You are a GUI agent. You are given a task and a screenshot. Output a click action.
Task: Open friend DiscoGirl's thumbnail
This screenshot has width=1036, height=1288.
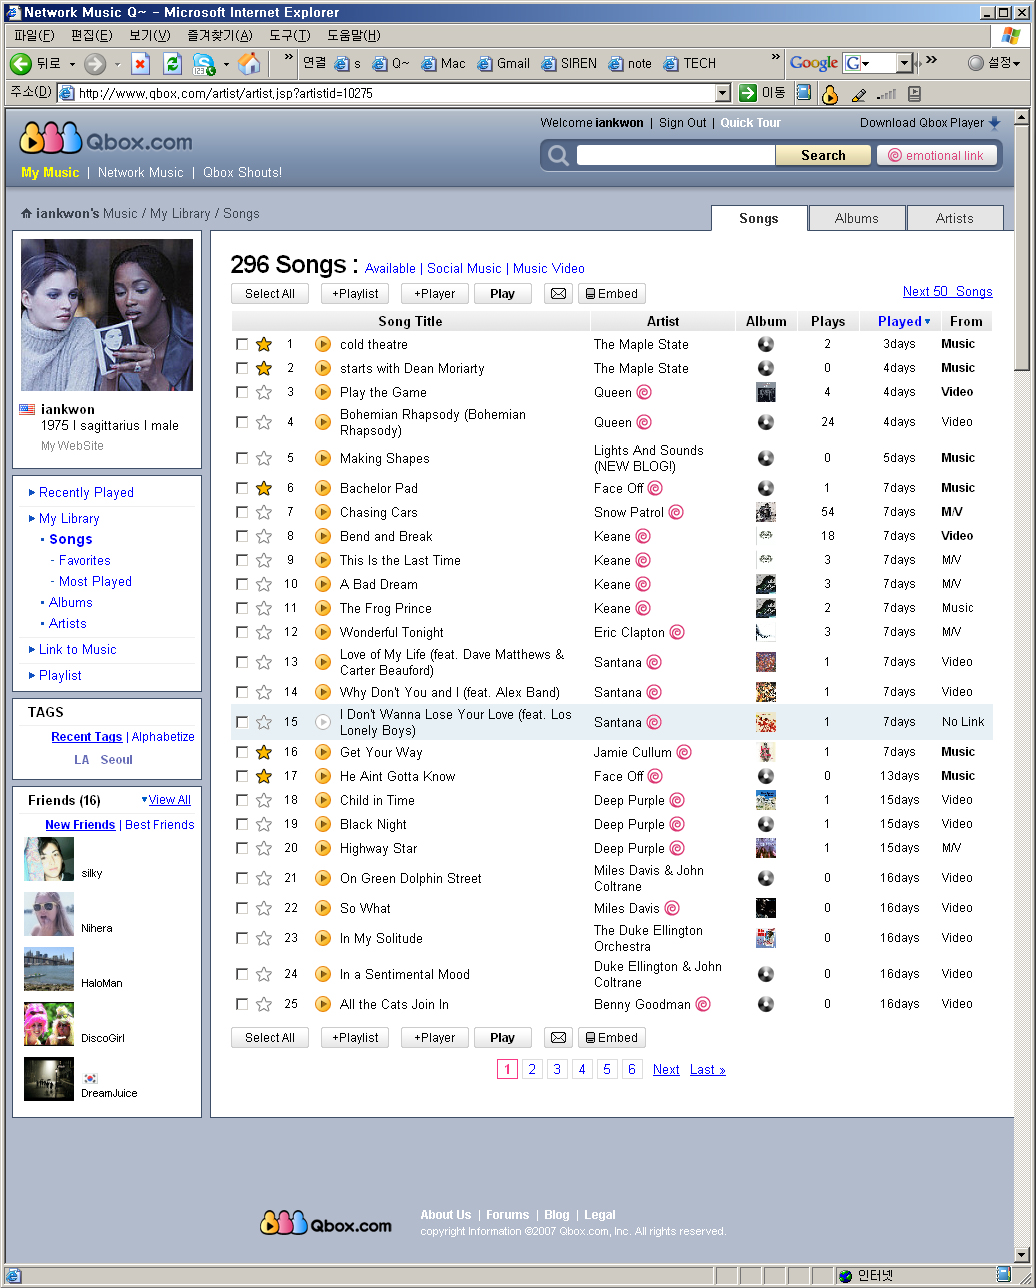pyautogui.click(x=49, y=1024)
